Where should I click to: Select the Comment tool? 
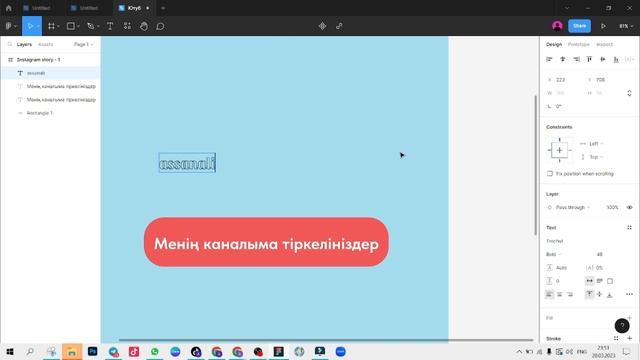coord(160,26)
